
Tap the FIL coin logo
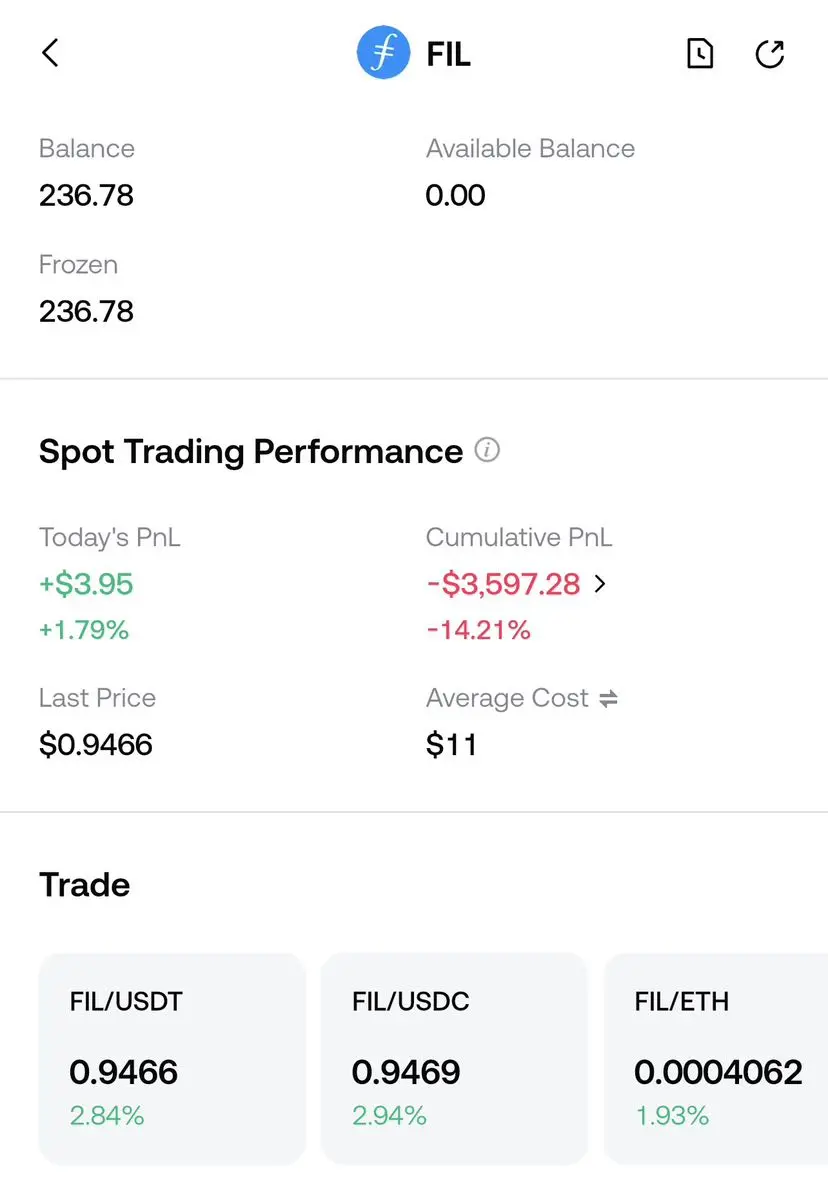pos(383,53)
